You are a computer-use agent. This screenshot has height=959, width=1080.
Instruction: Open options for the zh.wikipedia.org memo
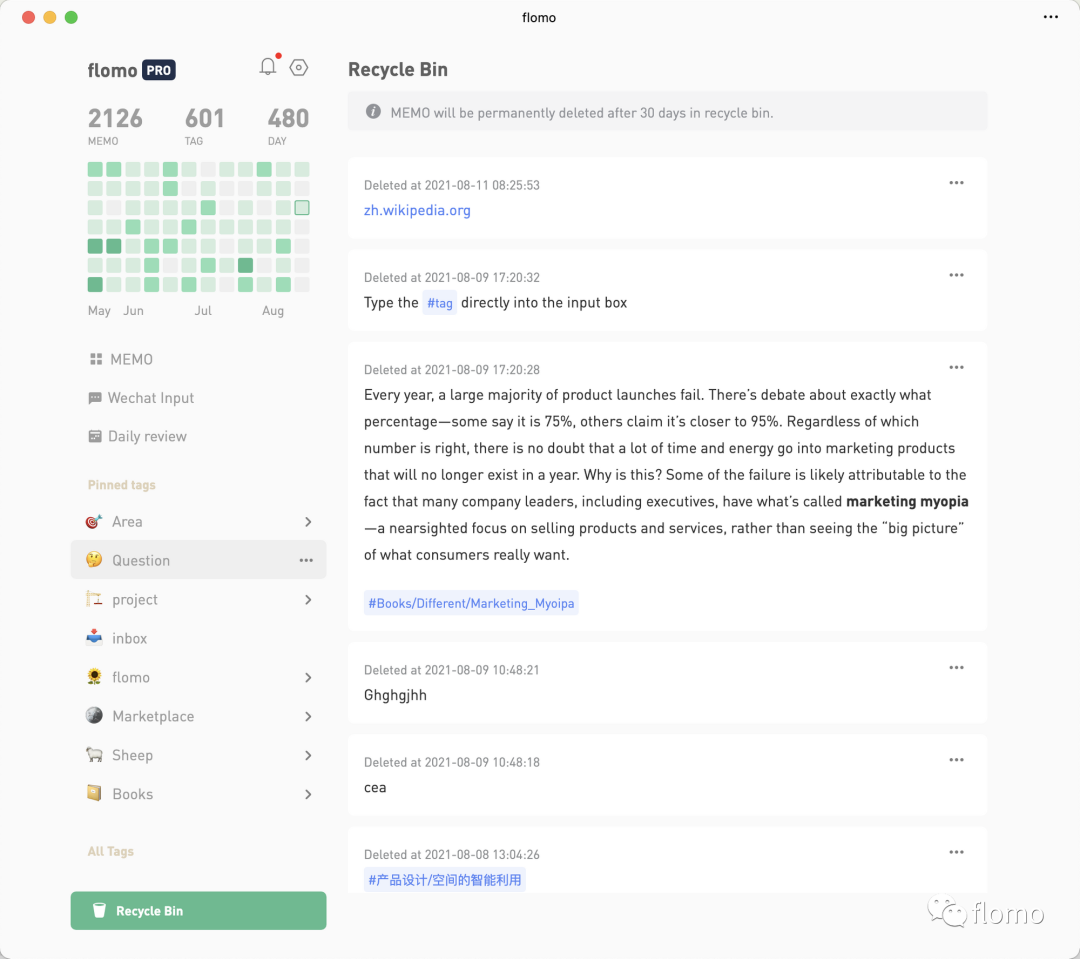tap(957, 183)
